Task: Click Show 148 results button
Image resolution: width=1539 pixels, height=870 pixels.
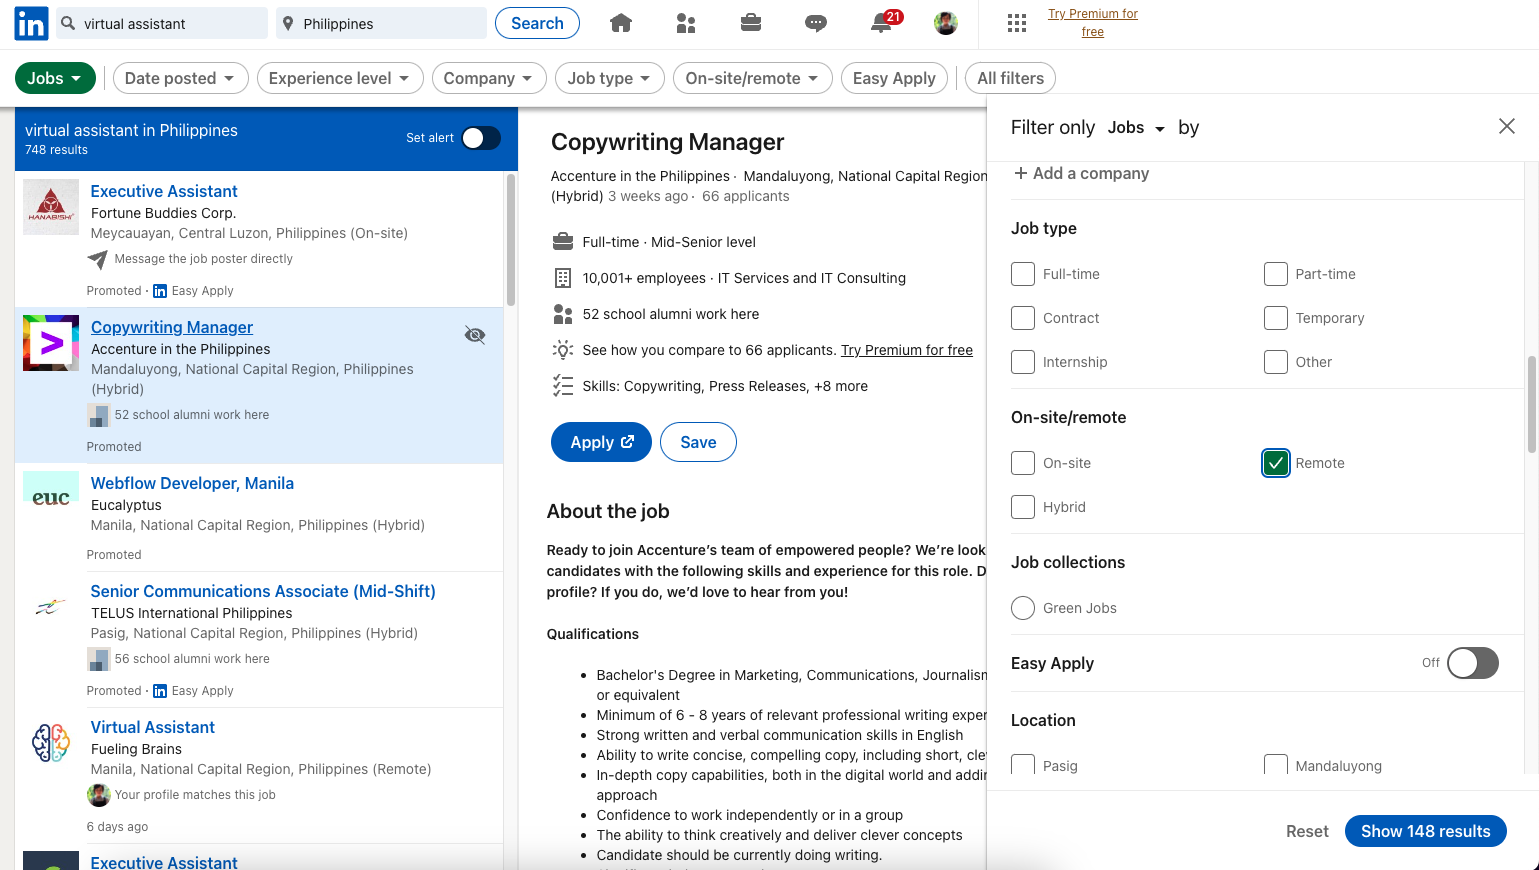Action: pos(1425,831)
